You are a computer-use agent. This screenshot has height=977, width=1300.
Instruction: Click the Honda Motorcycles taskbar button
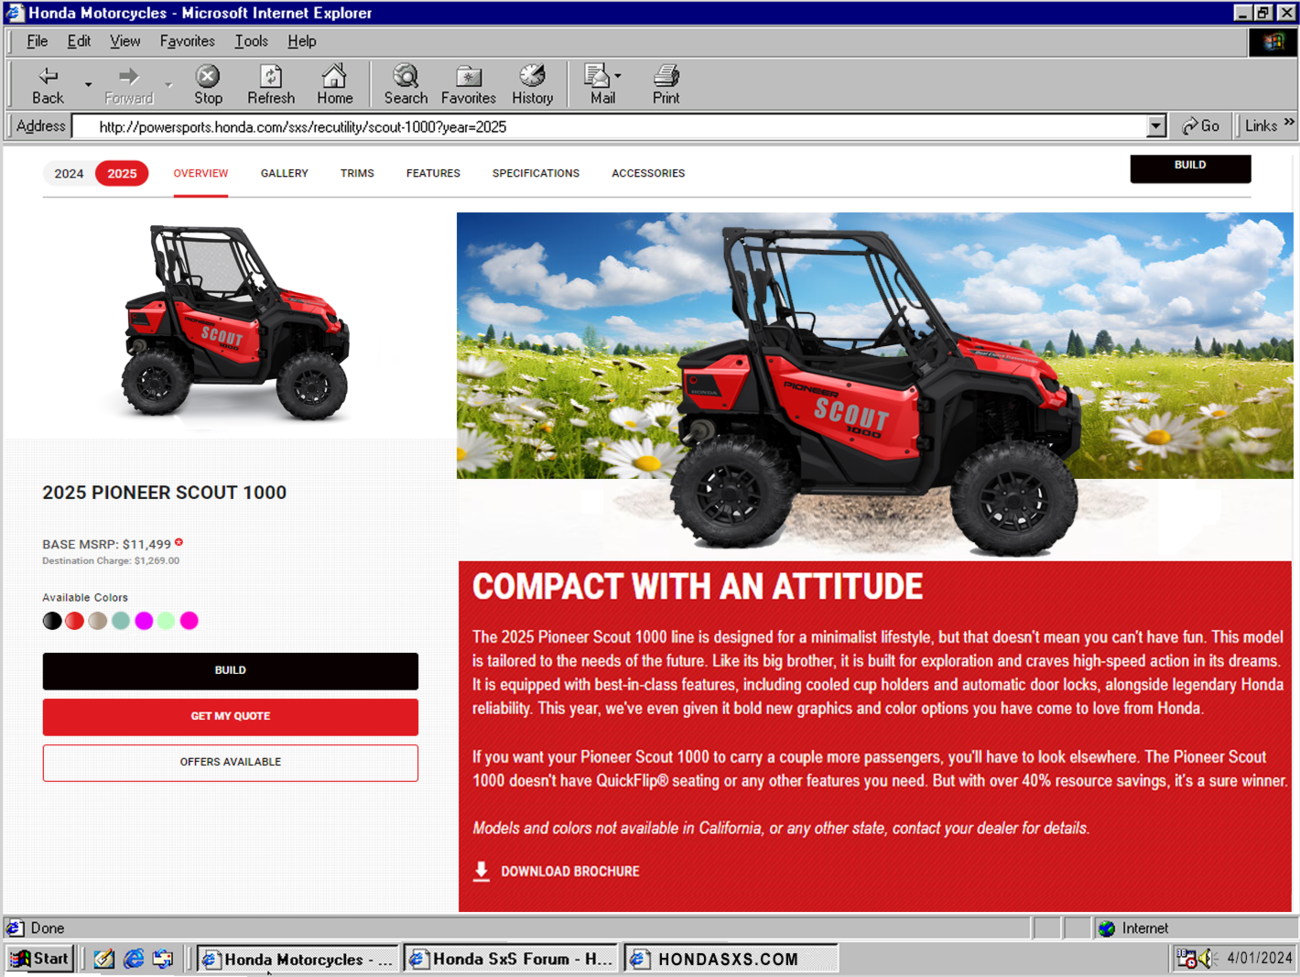click(x=298, y=958)
